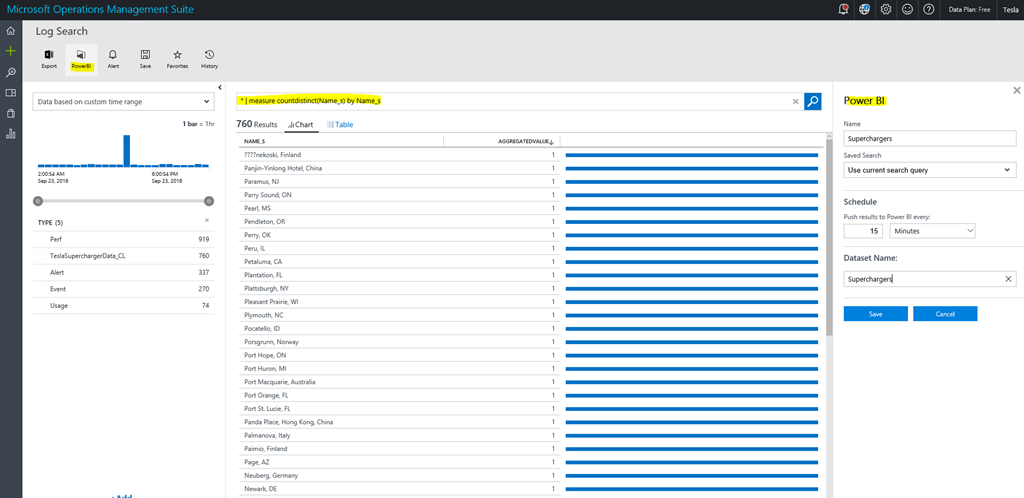Switch to the Table results tab
1024x498 pixels.
coord(340,125)
